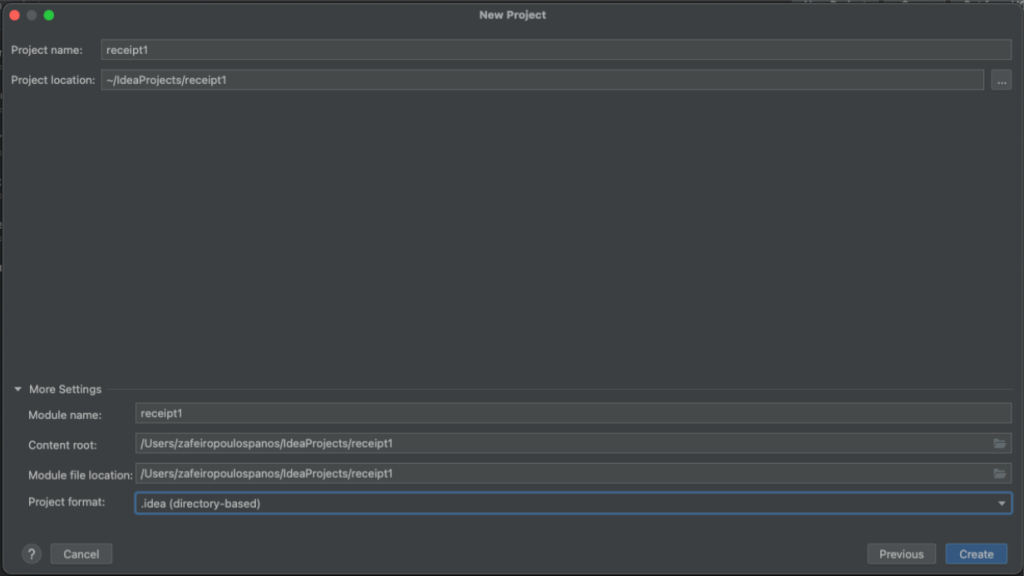Click the New Project window title
The height and width of the screenshot is (576, 1024).
pyautogui.click(x=513, y=15)
